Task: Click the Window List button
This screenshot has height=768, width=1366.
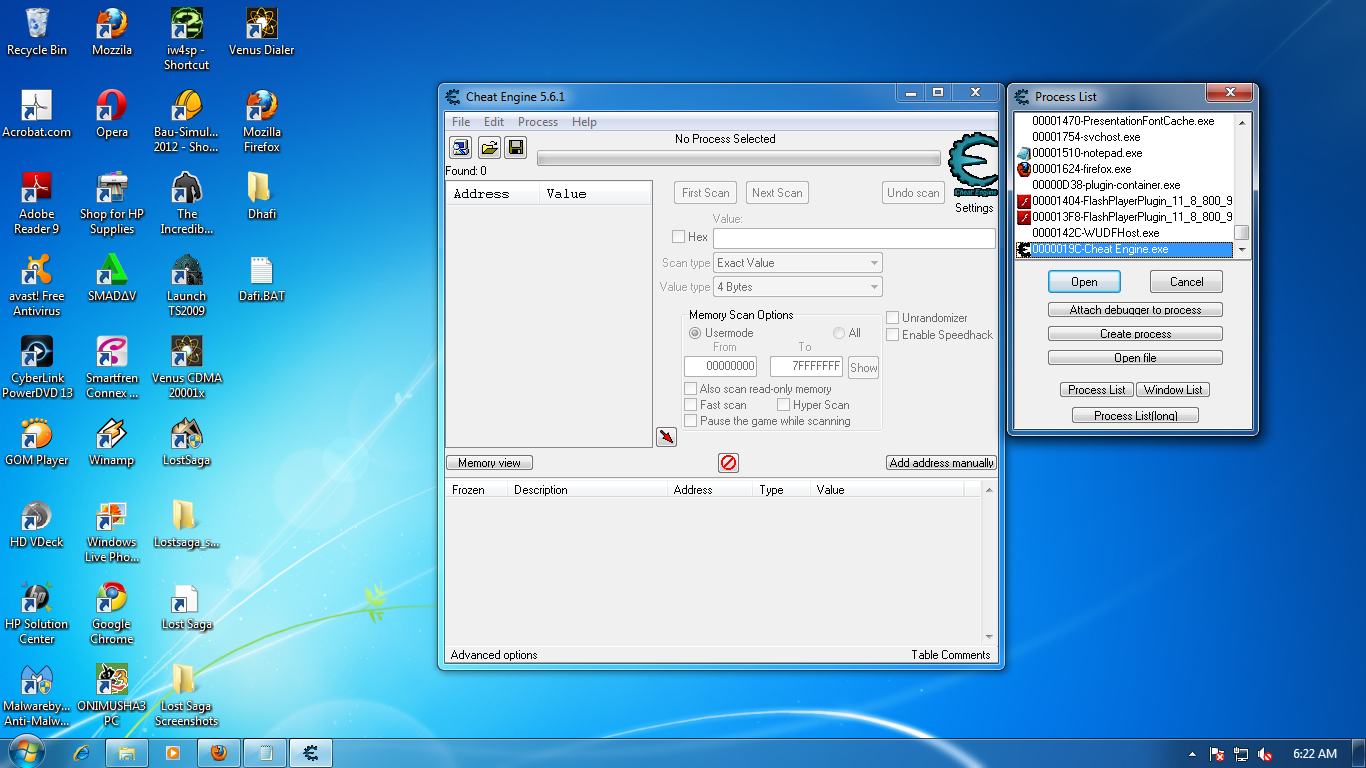Action: (1174, 390)
